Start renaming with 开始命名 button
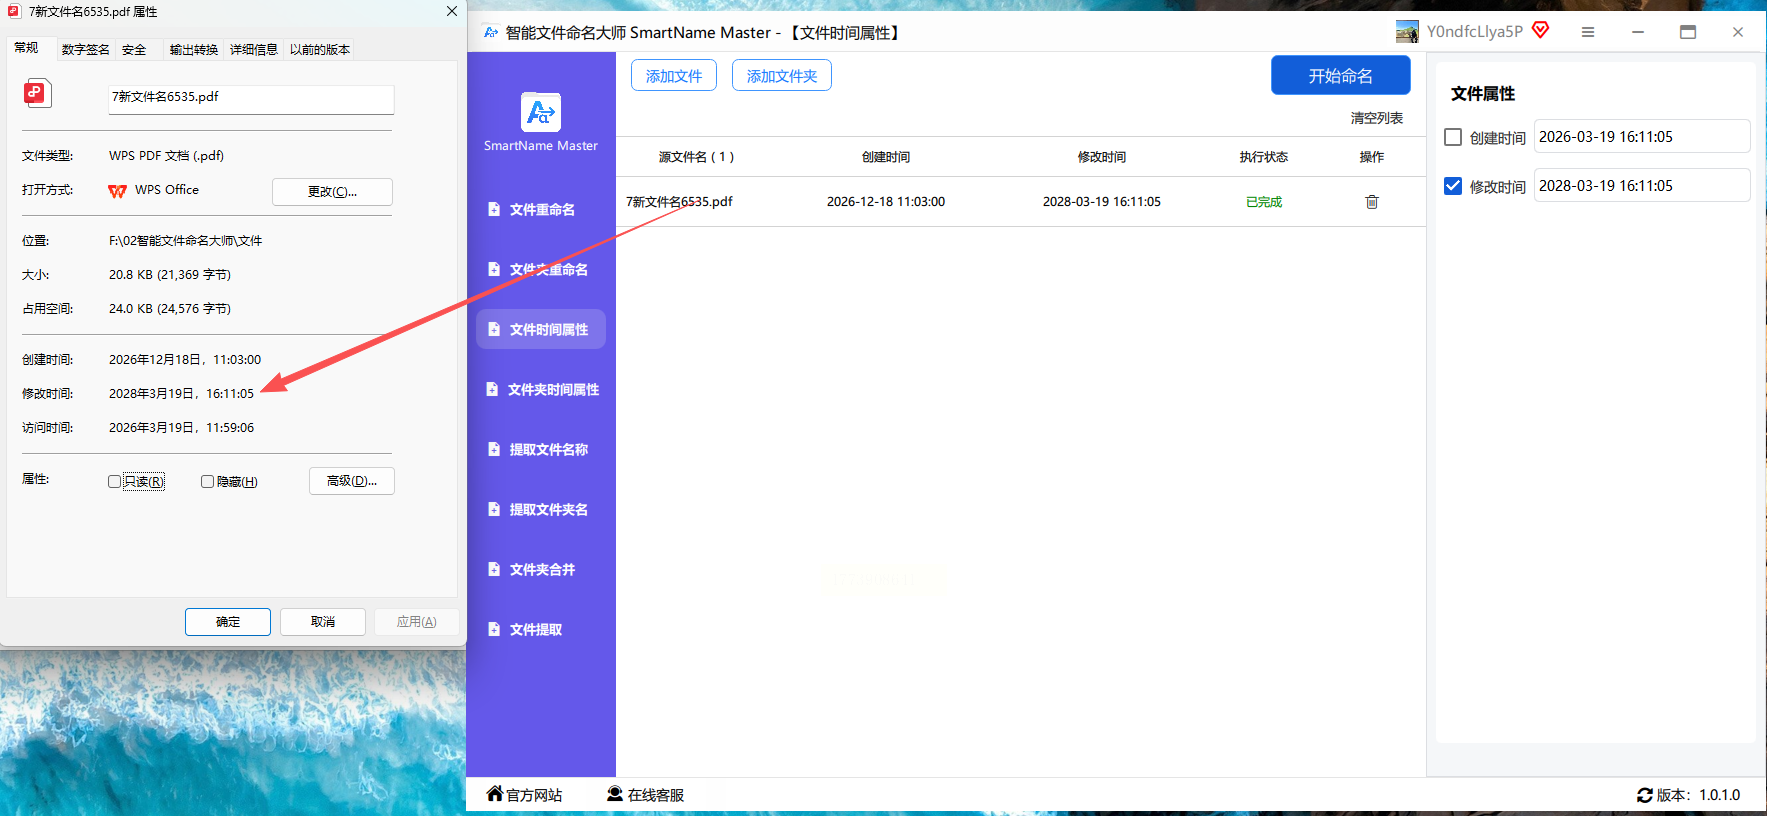This screenshot has width=1767, height=816. pos(1341,76)
